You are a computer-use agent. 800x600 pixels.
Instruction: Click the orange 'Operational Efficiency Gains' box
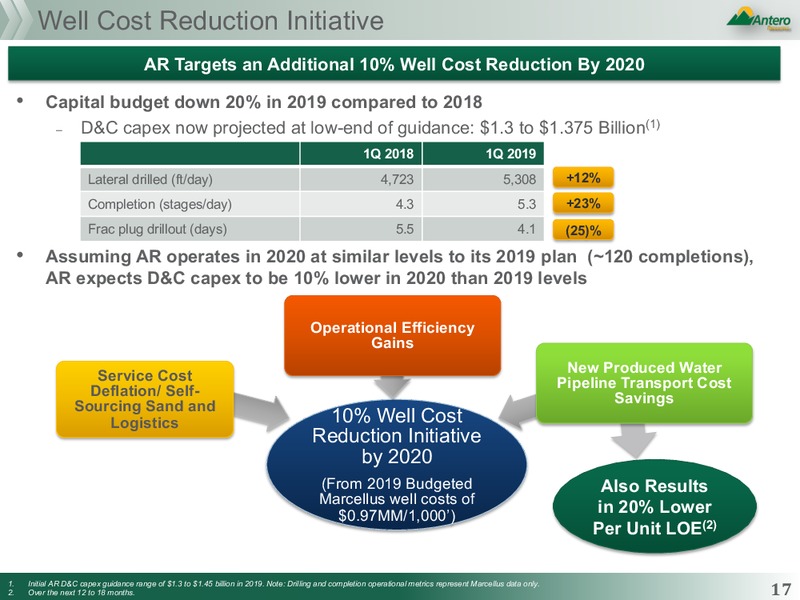[x=392, y=335]
